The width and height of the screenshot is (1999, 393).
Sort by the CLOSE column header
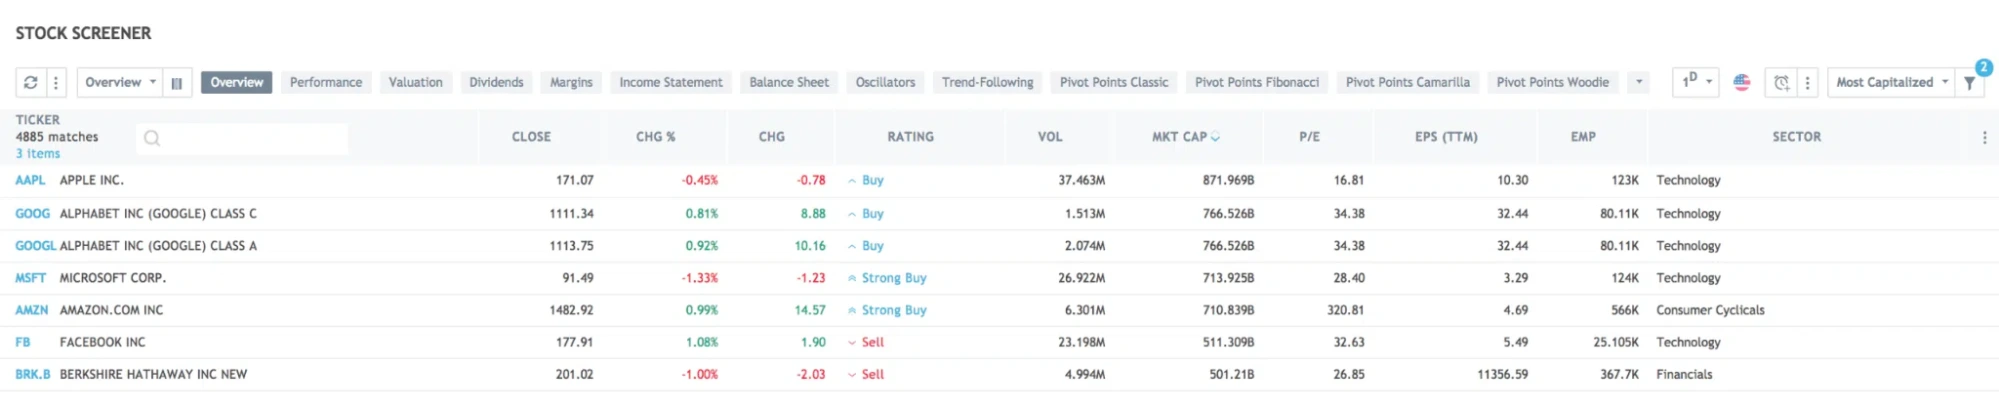pos(532,137)
